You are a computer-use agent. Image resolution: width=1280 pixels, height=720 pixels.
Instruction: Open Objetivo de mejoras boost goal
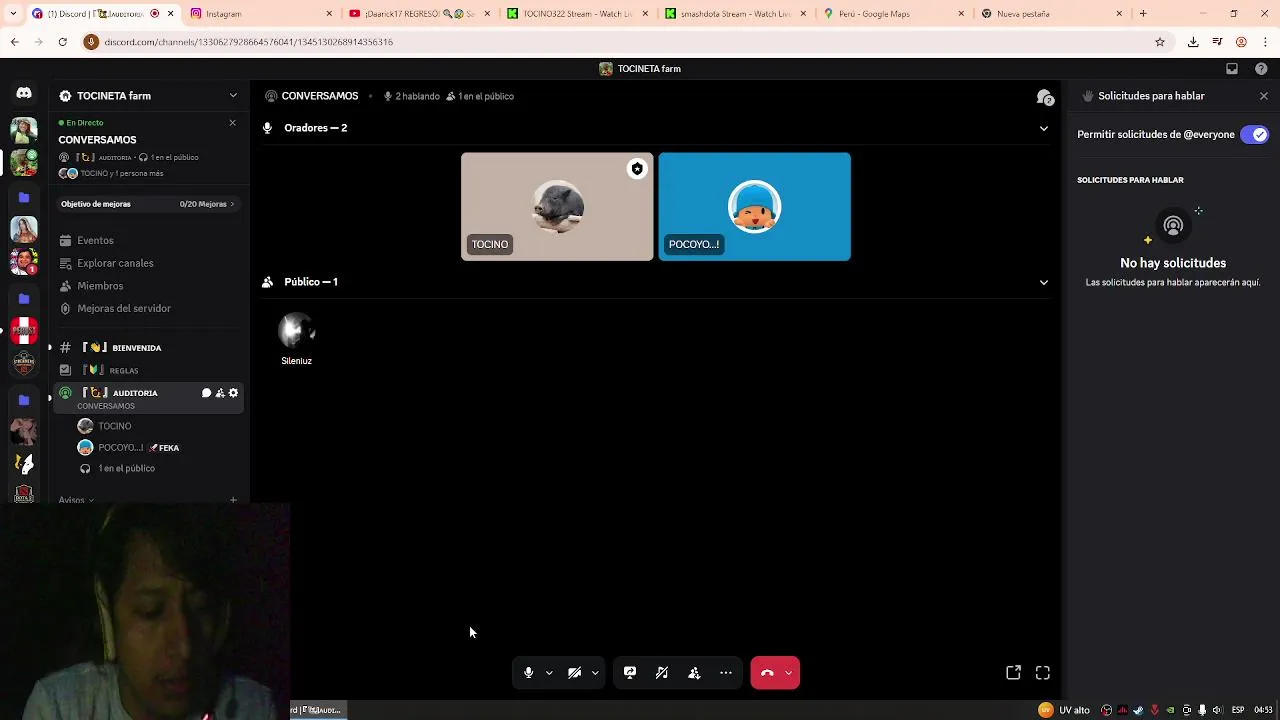click(148, 204)
